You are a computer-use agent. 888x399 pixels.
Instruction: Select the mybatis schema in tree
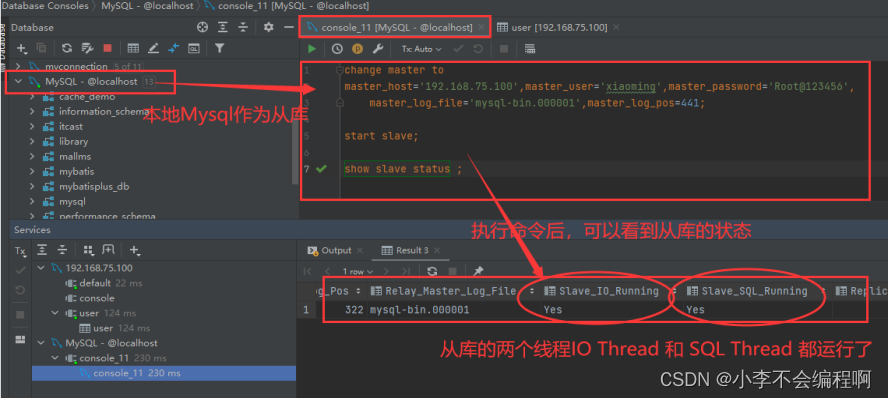coord(76,171)
